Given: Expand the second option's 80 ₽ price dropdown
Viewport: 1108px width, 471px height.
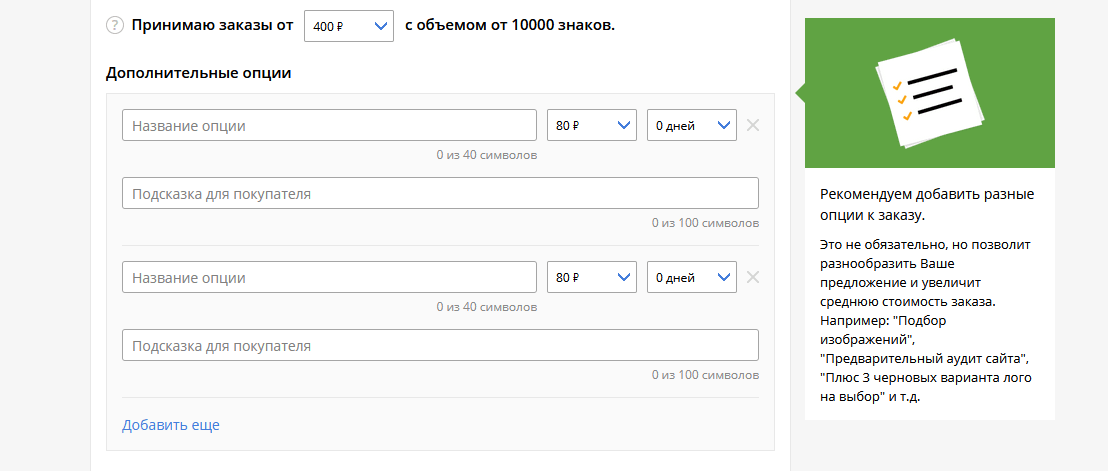Looking at the screenshot, I should coord(592,277).
